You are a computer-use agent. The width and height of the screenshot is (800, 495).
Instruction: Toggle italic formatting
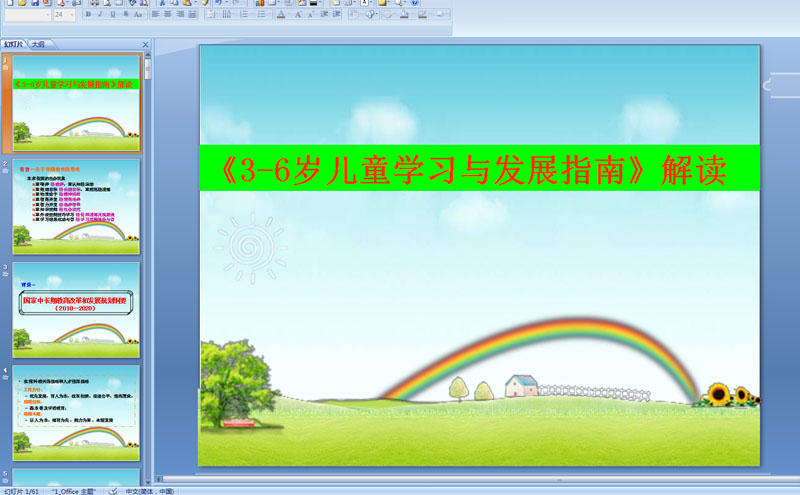[x=101, y=14]
